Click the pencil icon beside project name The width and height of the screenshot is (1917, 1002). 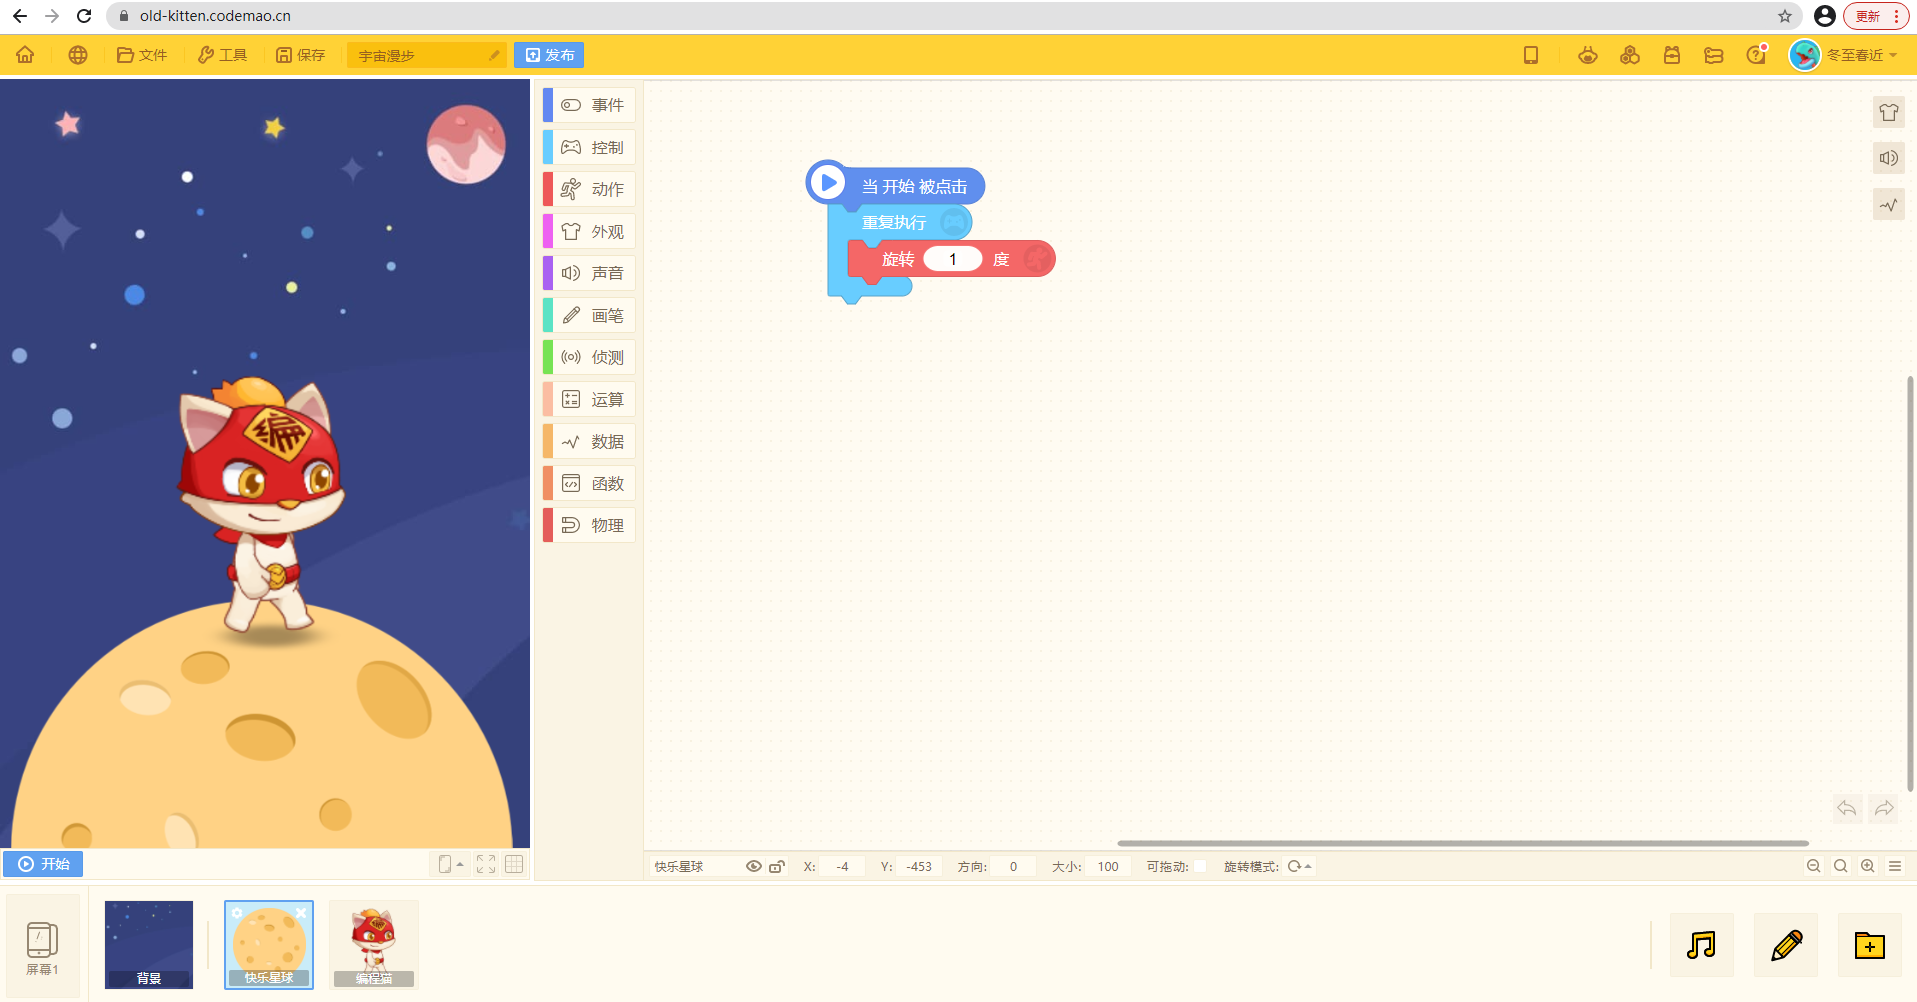pos(494,56)
